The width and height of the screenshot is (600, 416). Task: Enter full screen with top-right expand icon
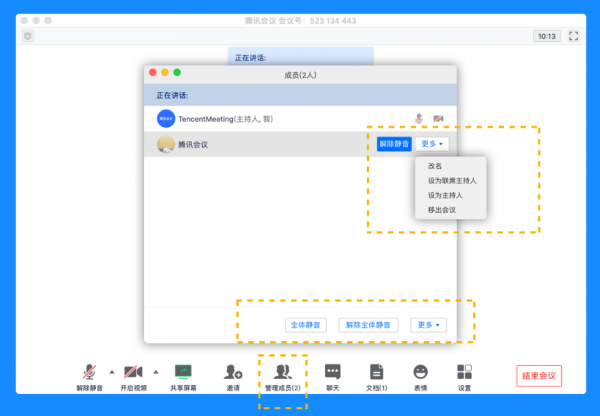coord(574,35)
